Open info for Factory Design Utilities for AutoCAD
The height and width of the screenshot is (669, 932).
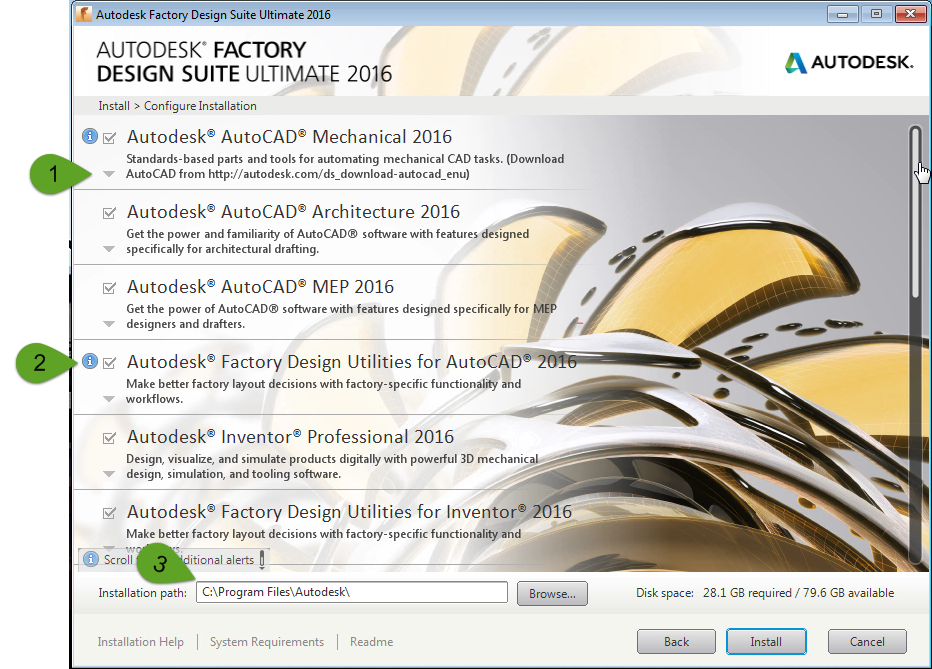click(x=90, y=361)
